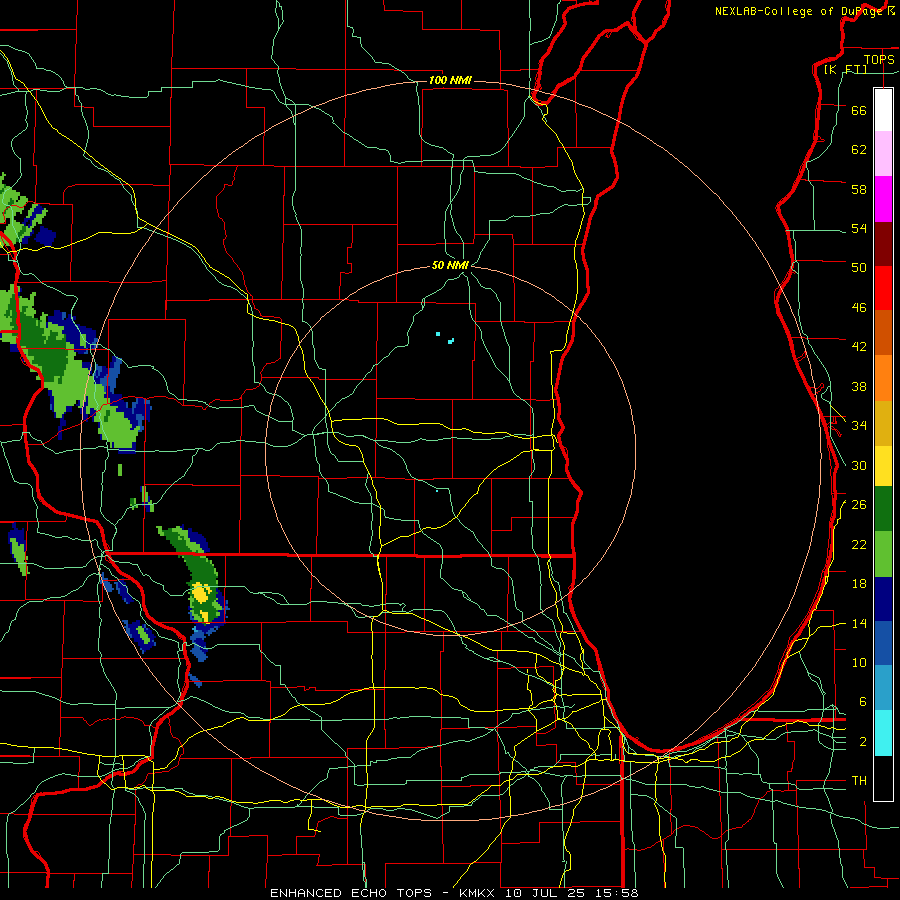900x900 pixels.
Task: Click the dark green legend swatch
Action: 883,509
